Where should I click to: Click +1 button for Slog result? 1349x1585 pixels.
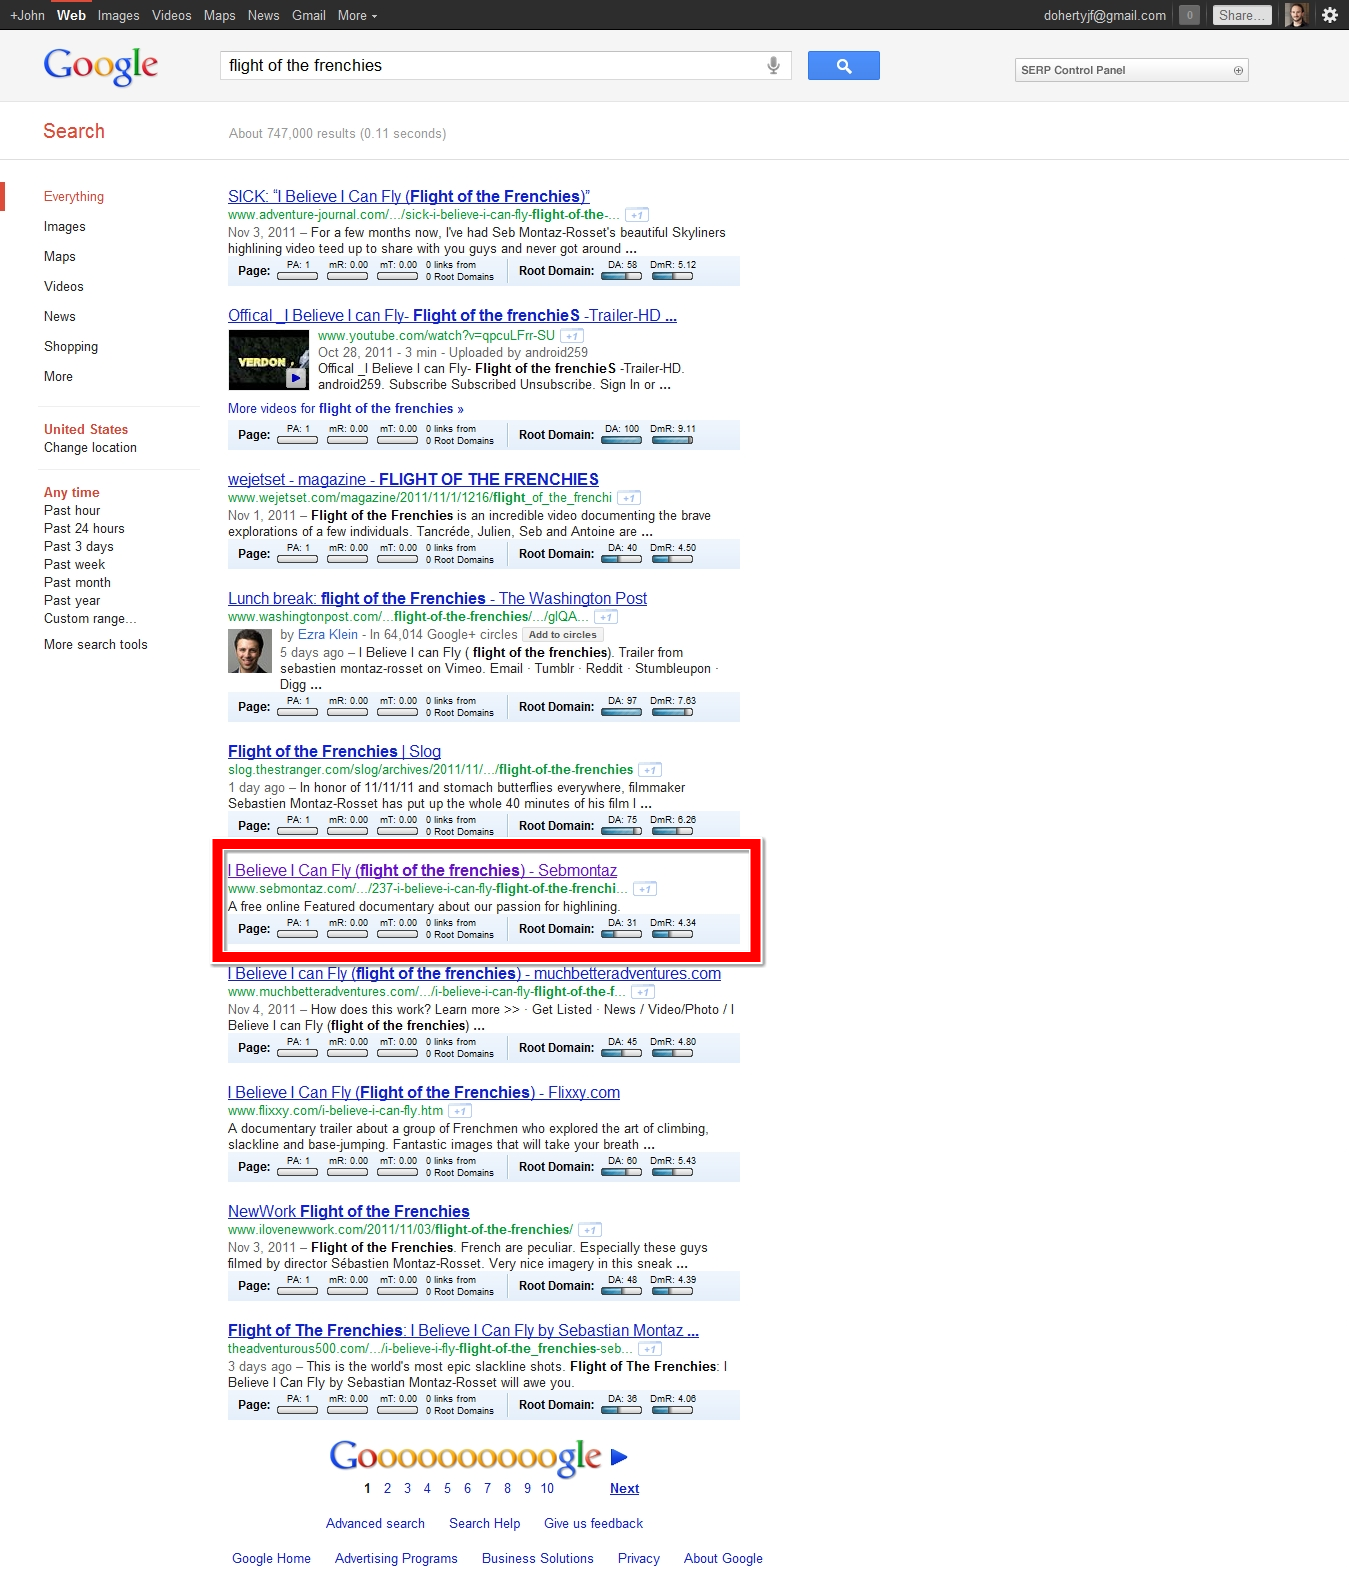pyautogui.click(x=650, y=770)
